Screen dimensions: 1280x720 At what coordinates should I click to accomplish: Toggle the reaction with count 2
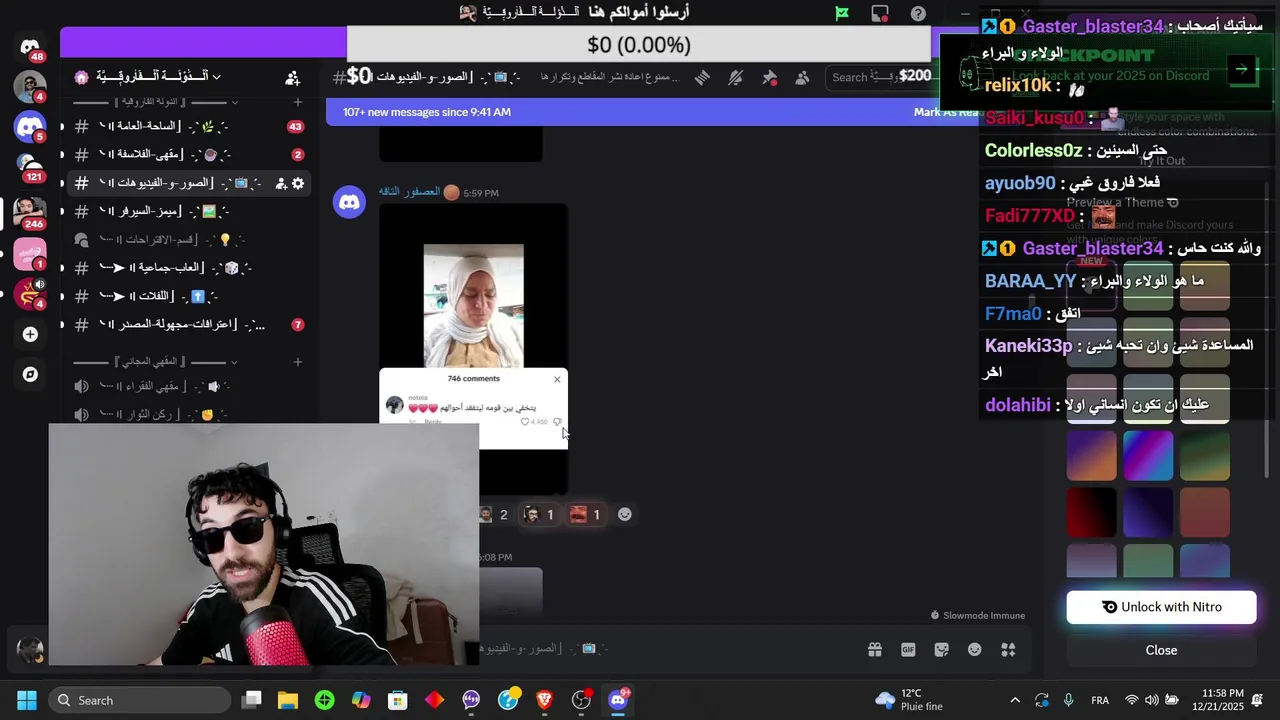(493, 514)
